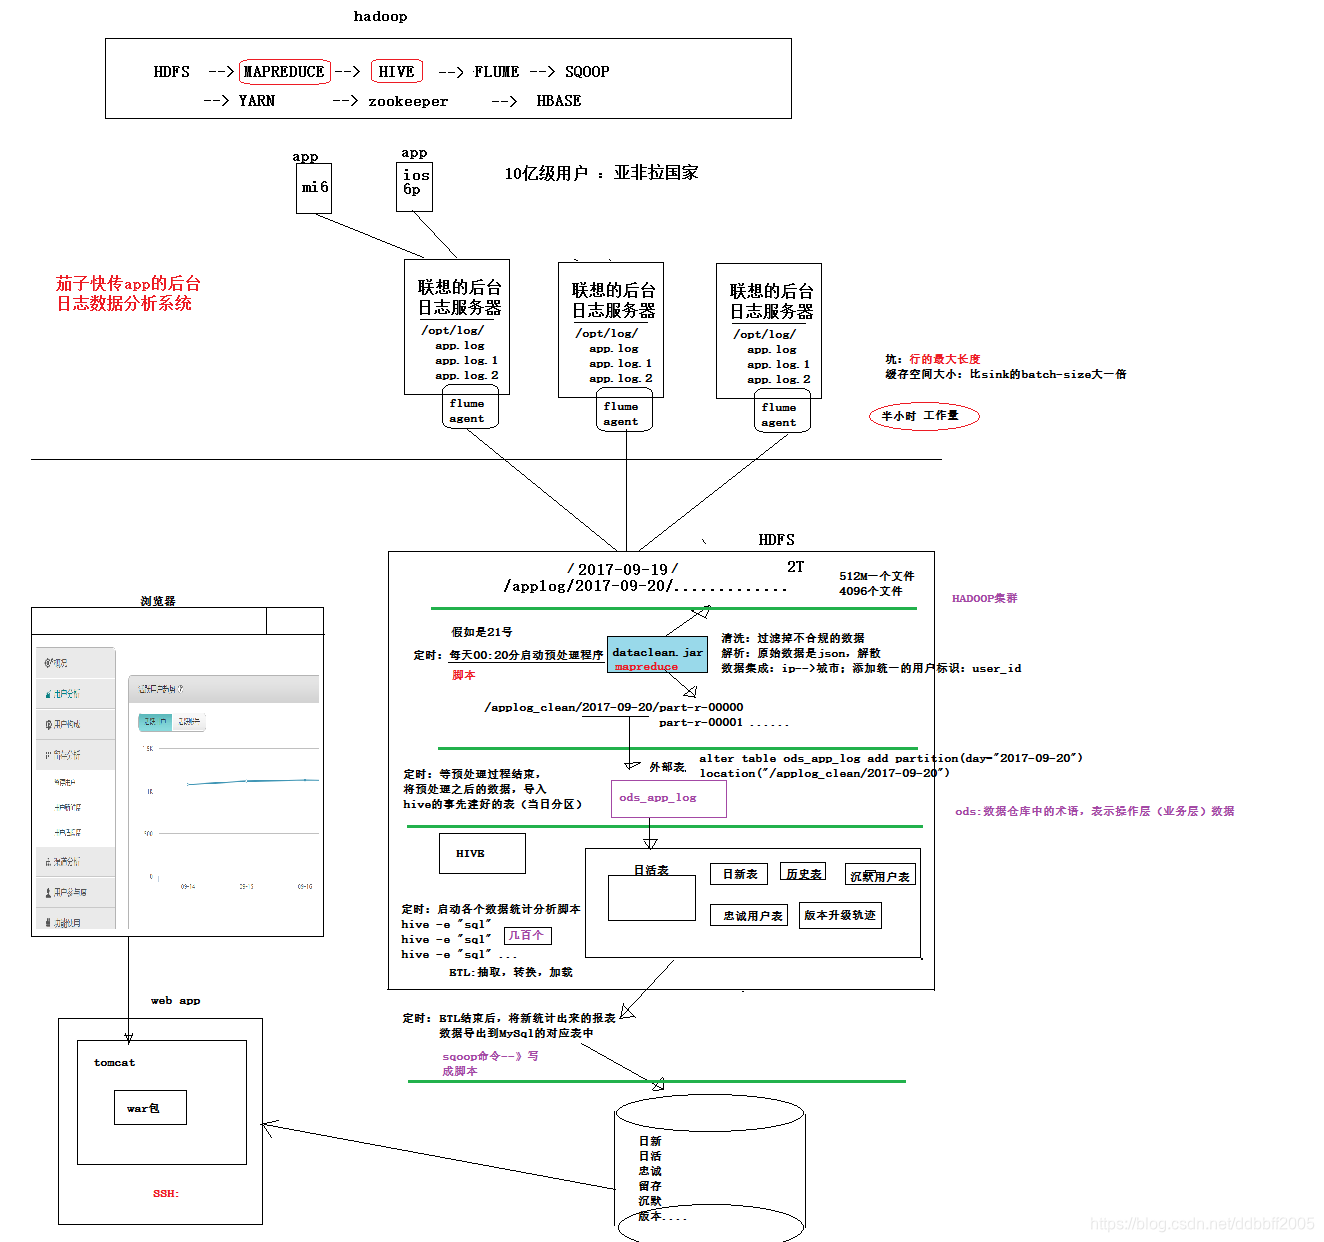Open the 渠道分析 sidebar entry in the browser
The width and height of the screenshot is (1324, 1242).
(74, 861)
